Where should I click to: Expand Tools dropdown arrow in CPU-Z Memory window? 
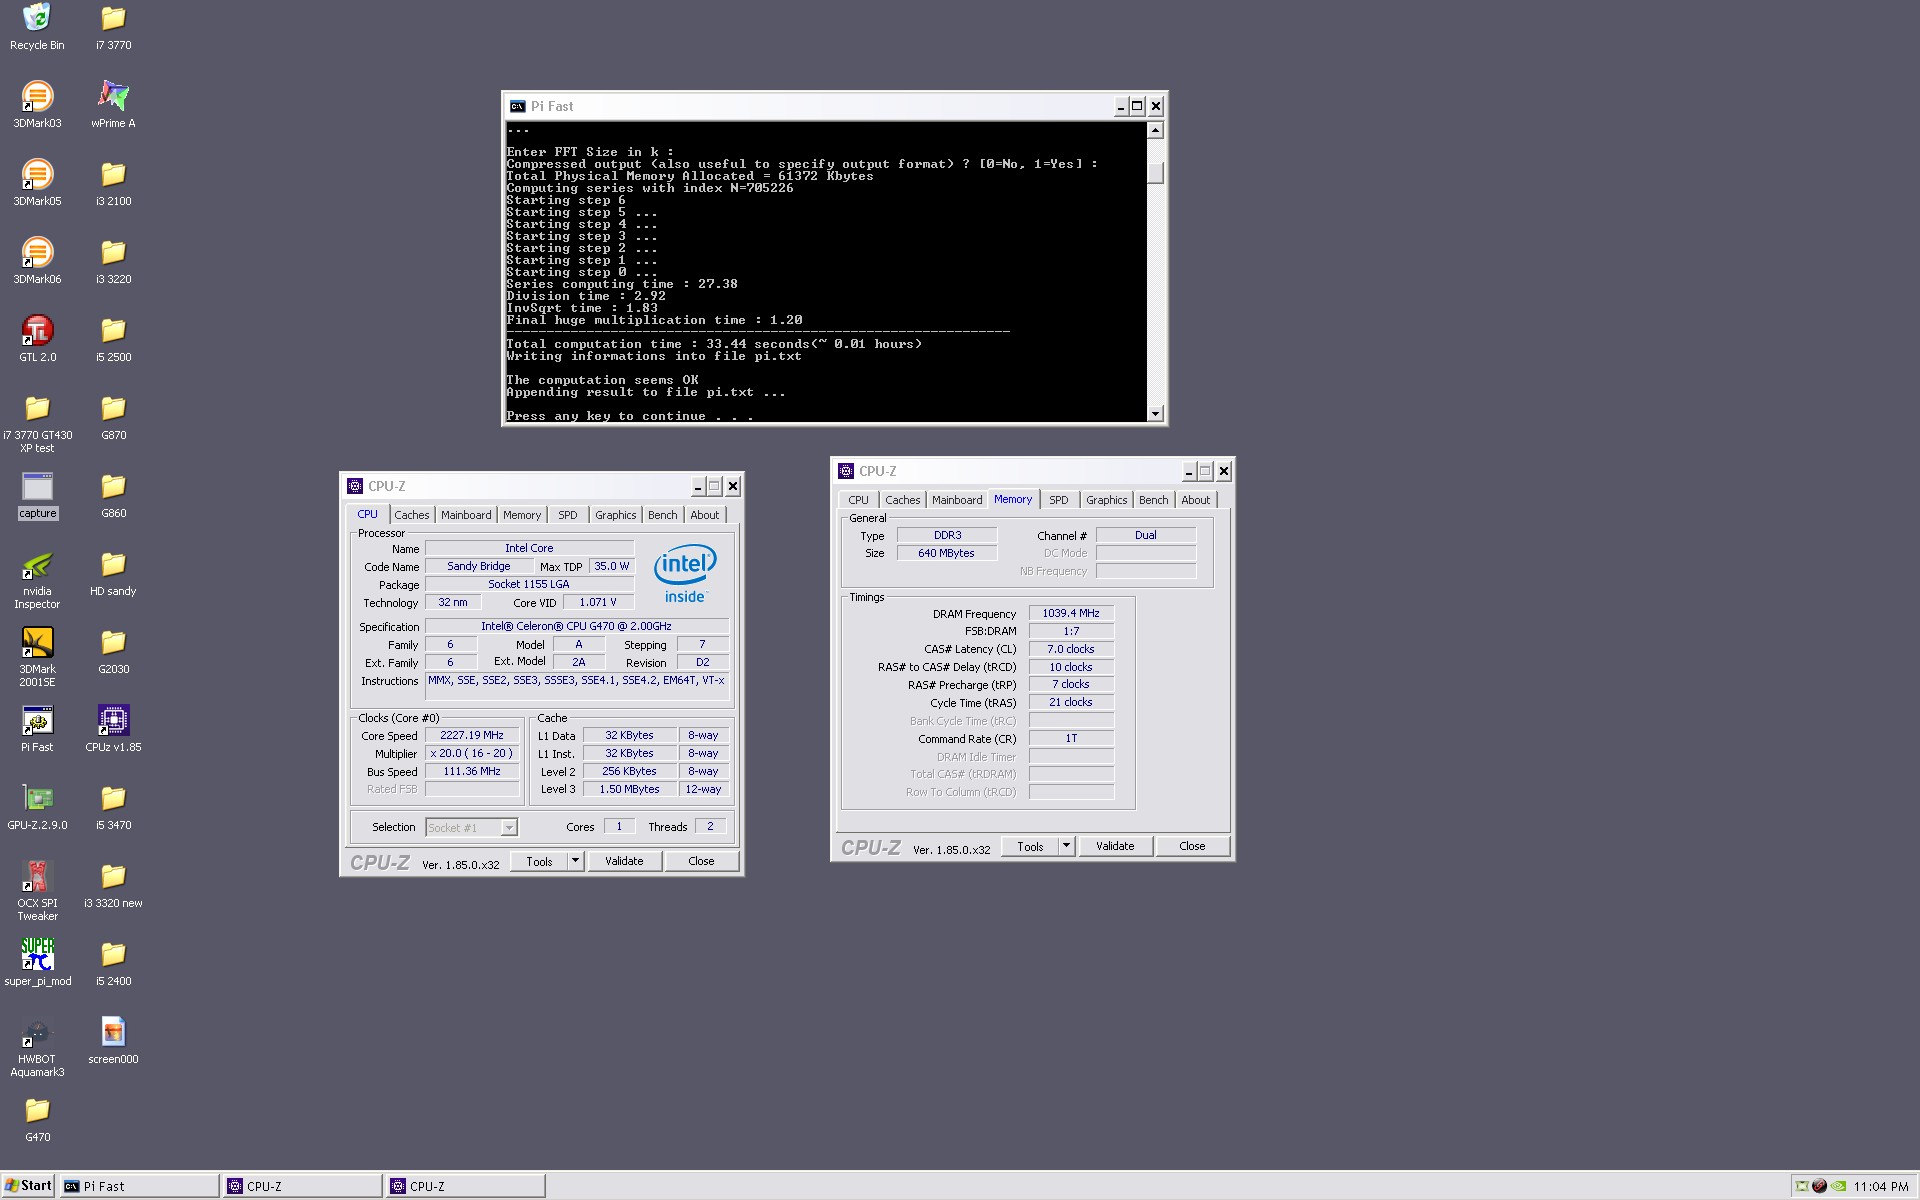point(1066,846)
